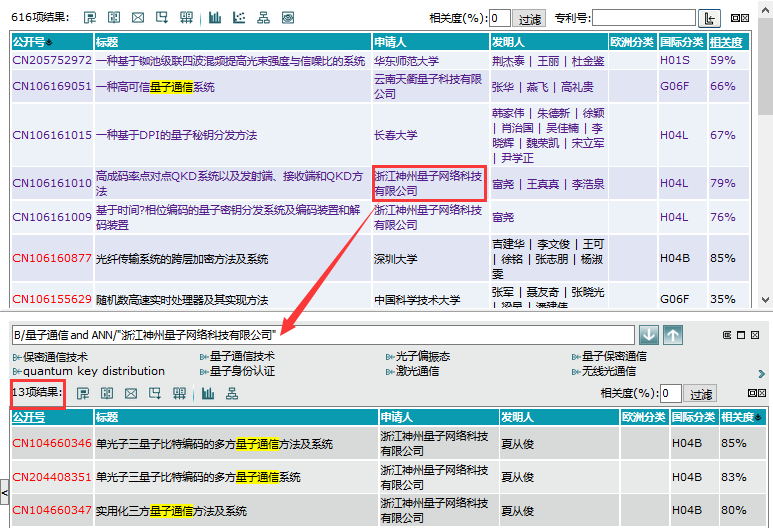Click the envelope icon in the 13-results toolbar

coord(131,393)
